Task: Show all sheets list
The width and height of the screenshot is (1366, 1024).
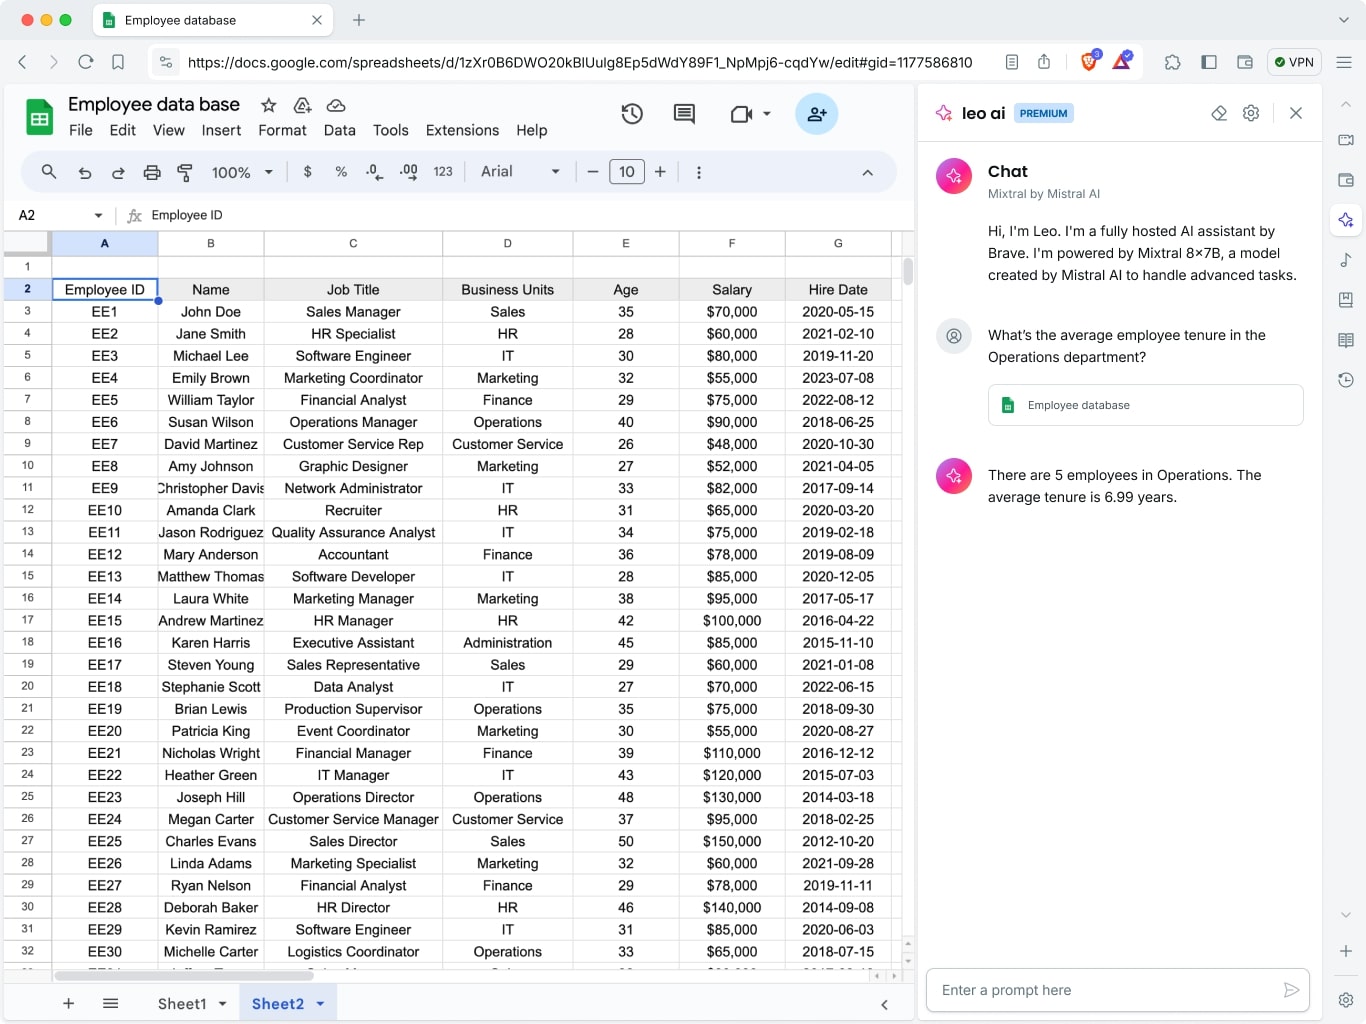Action: (x=111, y=1003)
